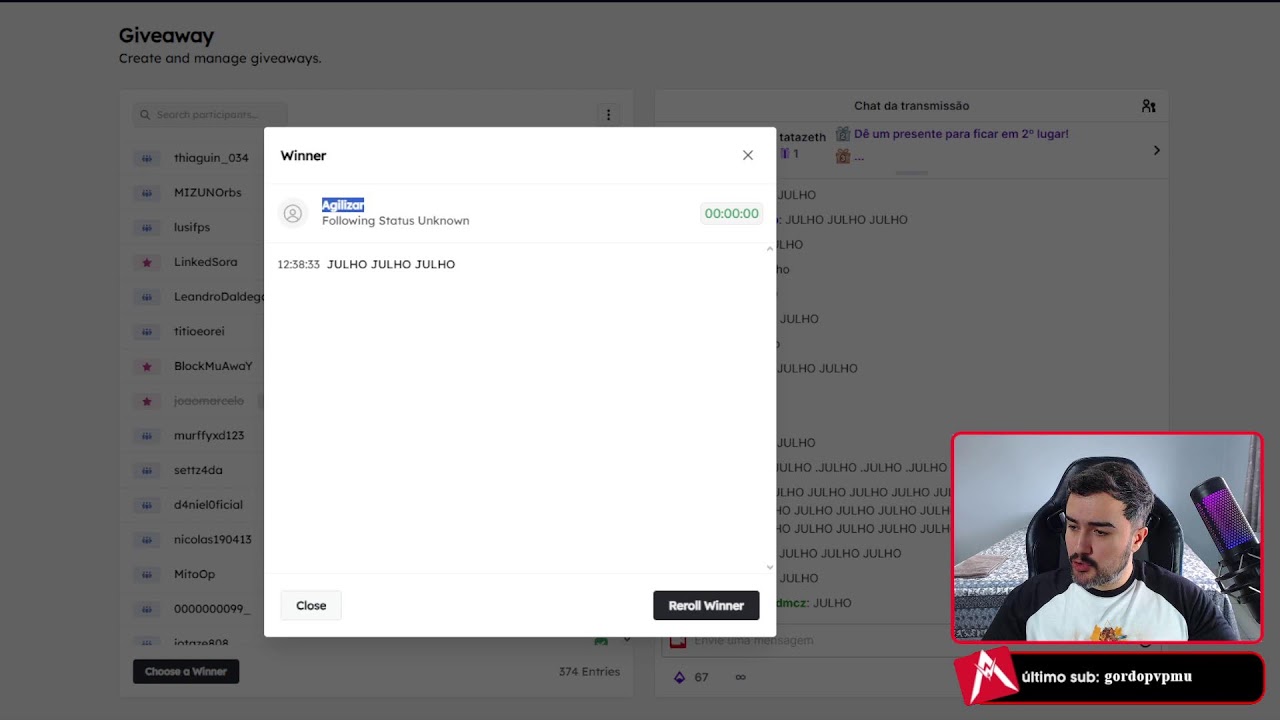The height and width of the screenshot is (720, 1280).
Task: Click the Search participants field
Action: (x=210, y=114)
